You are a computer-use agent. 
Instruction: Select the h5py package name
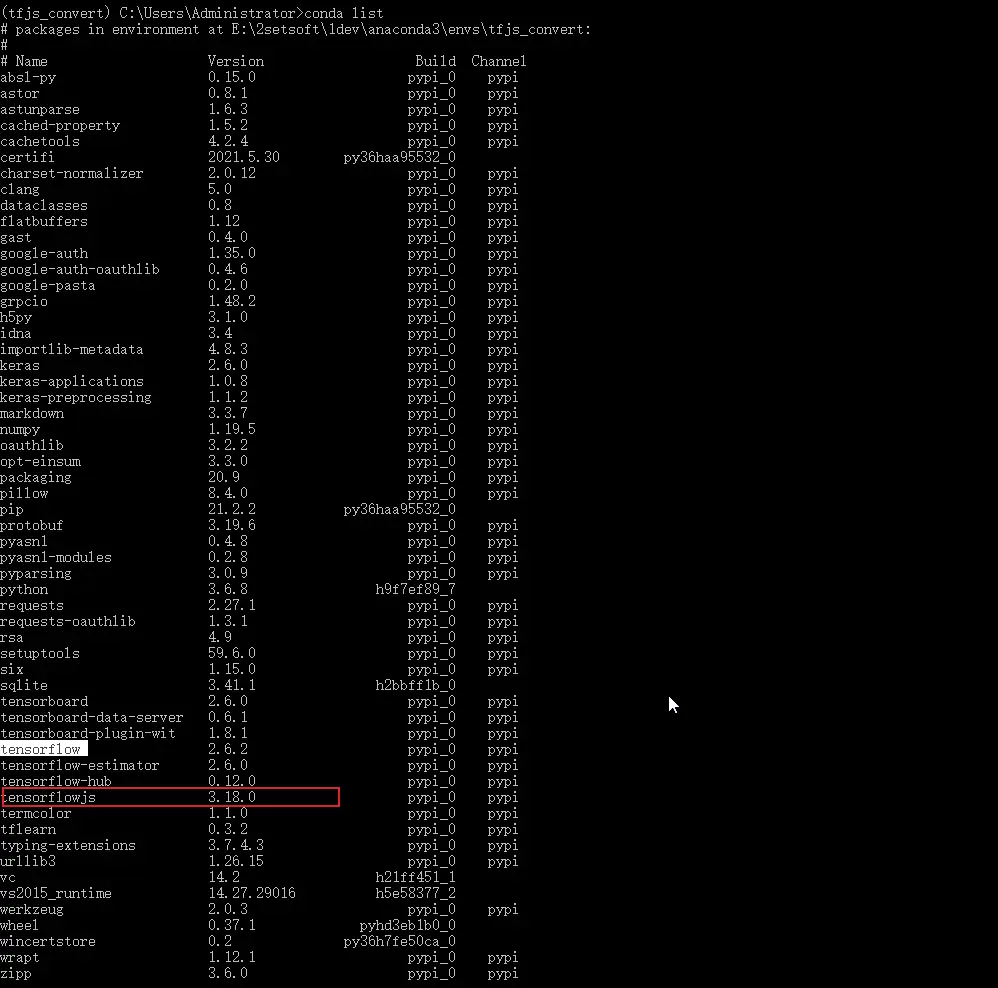click(x=16, y=317)
